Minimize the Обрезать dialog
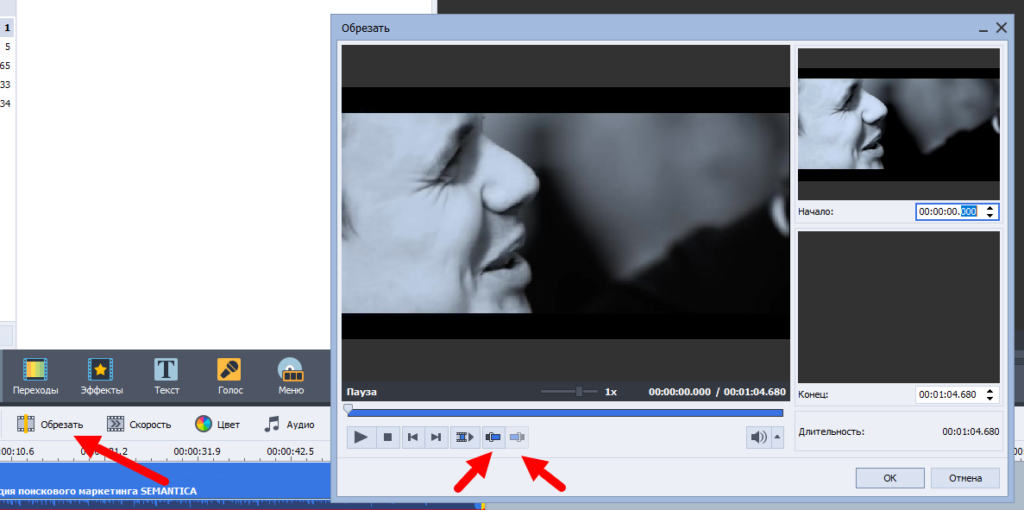 [982, 29]
